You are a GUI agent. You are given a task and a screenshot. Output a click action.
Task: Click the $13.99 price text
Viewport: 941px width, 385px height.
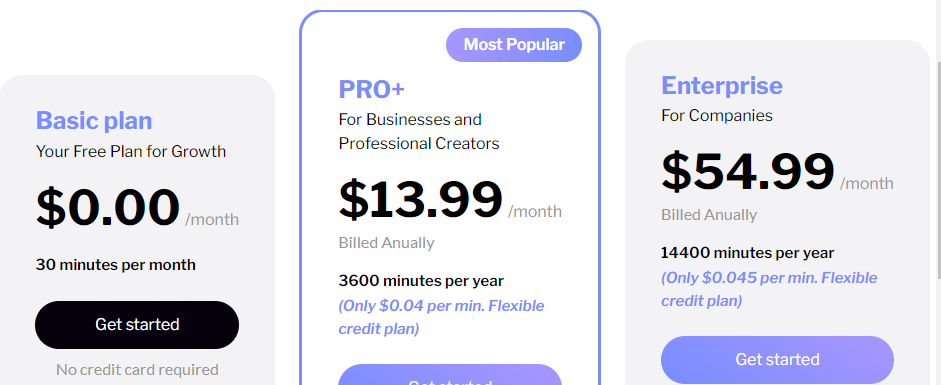(421, 200)
